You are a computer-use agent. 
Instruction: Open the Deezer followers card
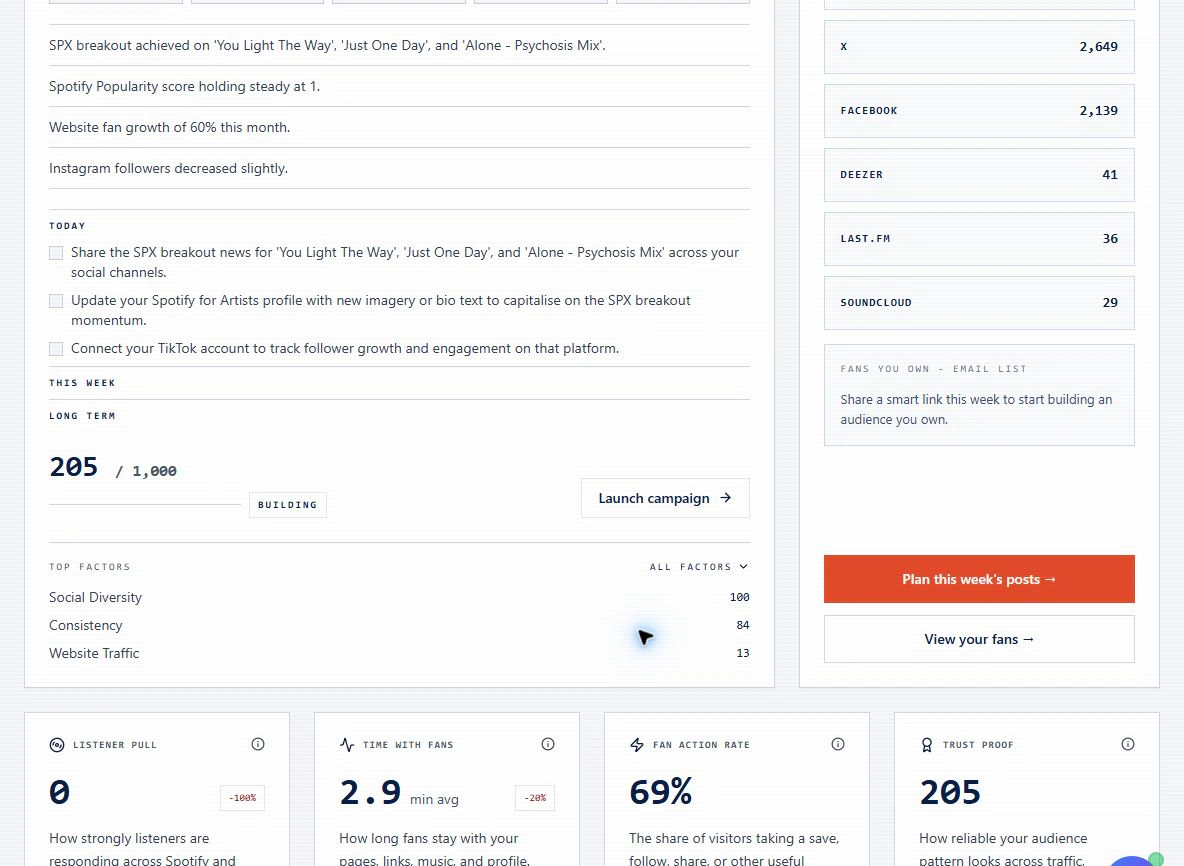click(x=979, y=175)
